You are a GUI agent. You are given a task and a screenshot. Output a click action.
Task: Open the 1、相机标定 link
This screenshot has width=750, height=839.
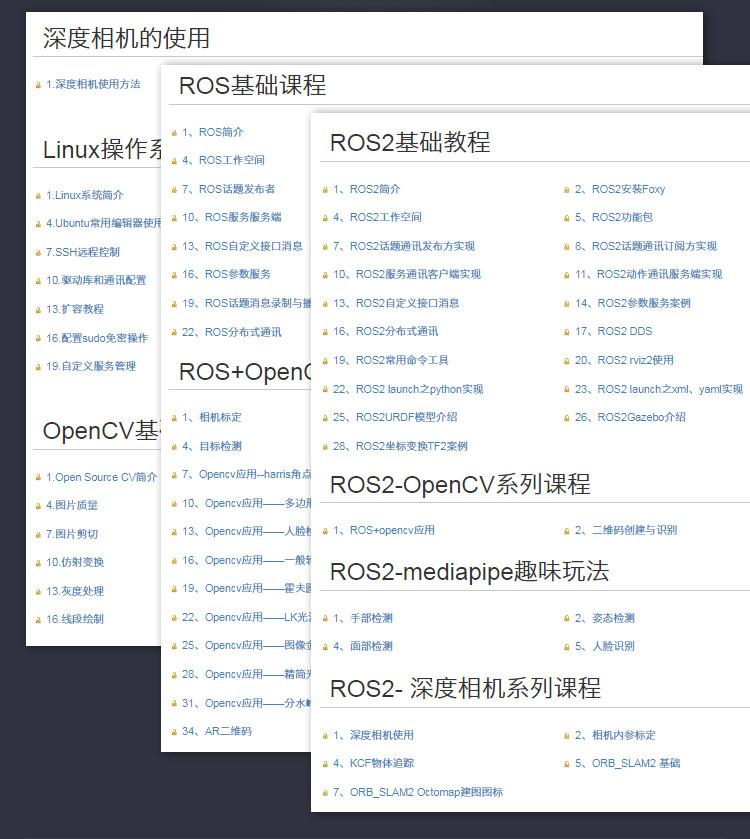tap(212, 417)
